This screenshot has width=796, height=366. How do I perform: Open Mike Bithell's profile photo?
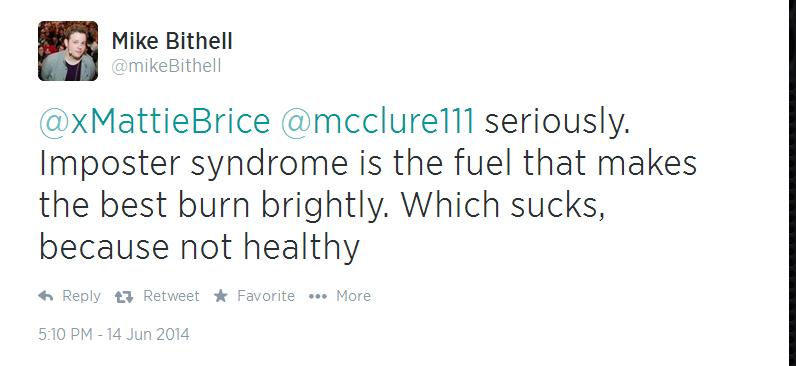coord(68,51)
